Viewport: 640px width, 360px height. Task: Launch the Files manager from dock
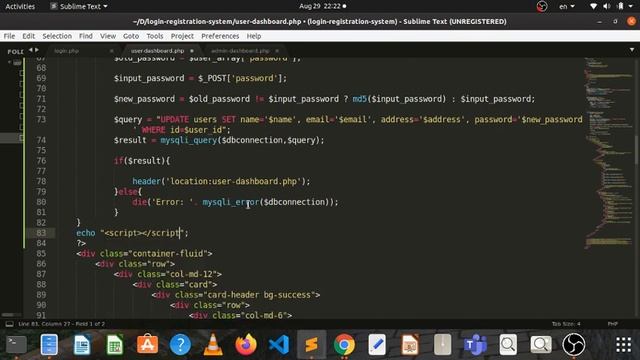tap(49, 345)
